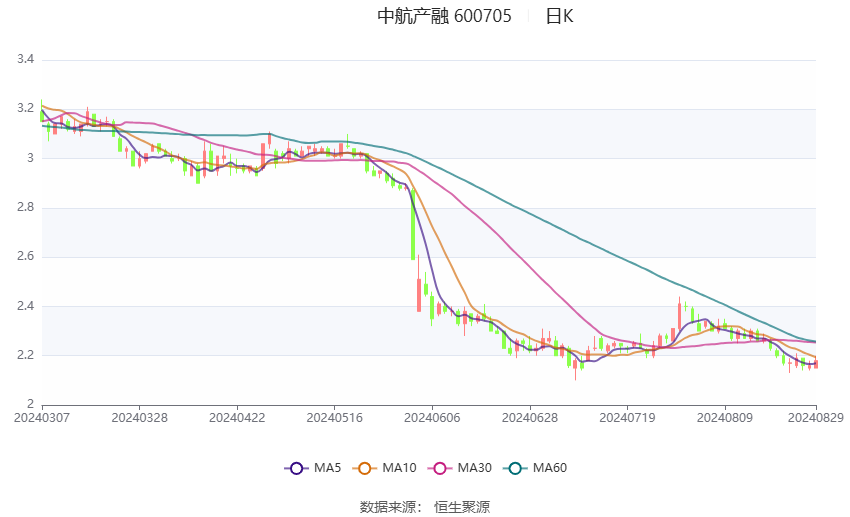The height and width of the screenshot is (517, 850).
Task: Click the 2.4 price axis label
Action: click(x=25, y=306)
